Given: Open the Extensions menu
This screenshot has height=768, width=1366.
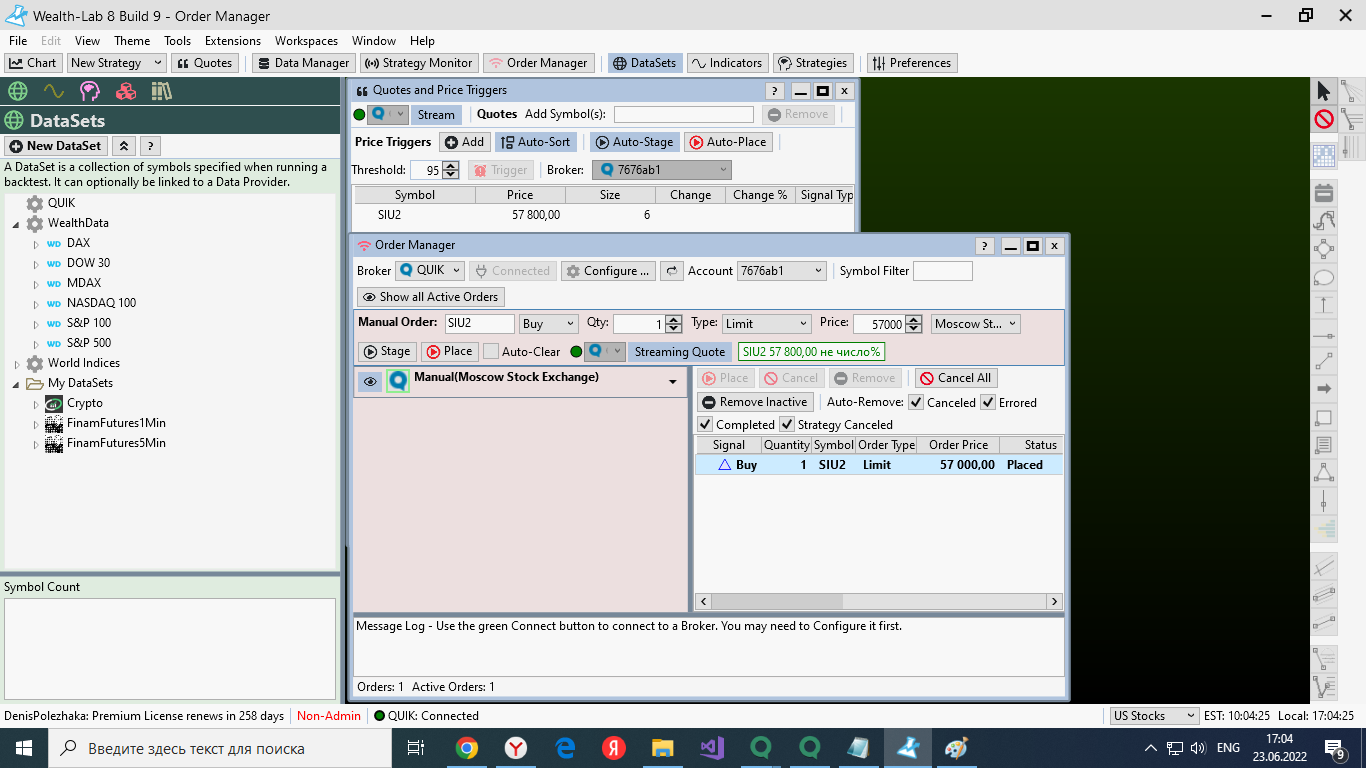Looking at the screenshot, I should pyautogui.click(x=233, y=41).
